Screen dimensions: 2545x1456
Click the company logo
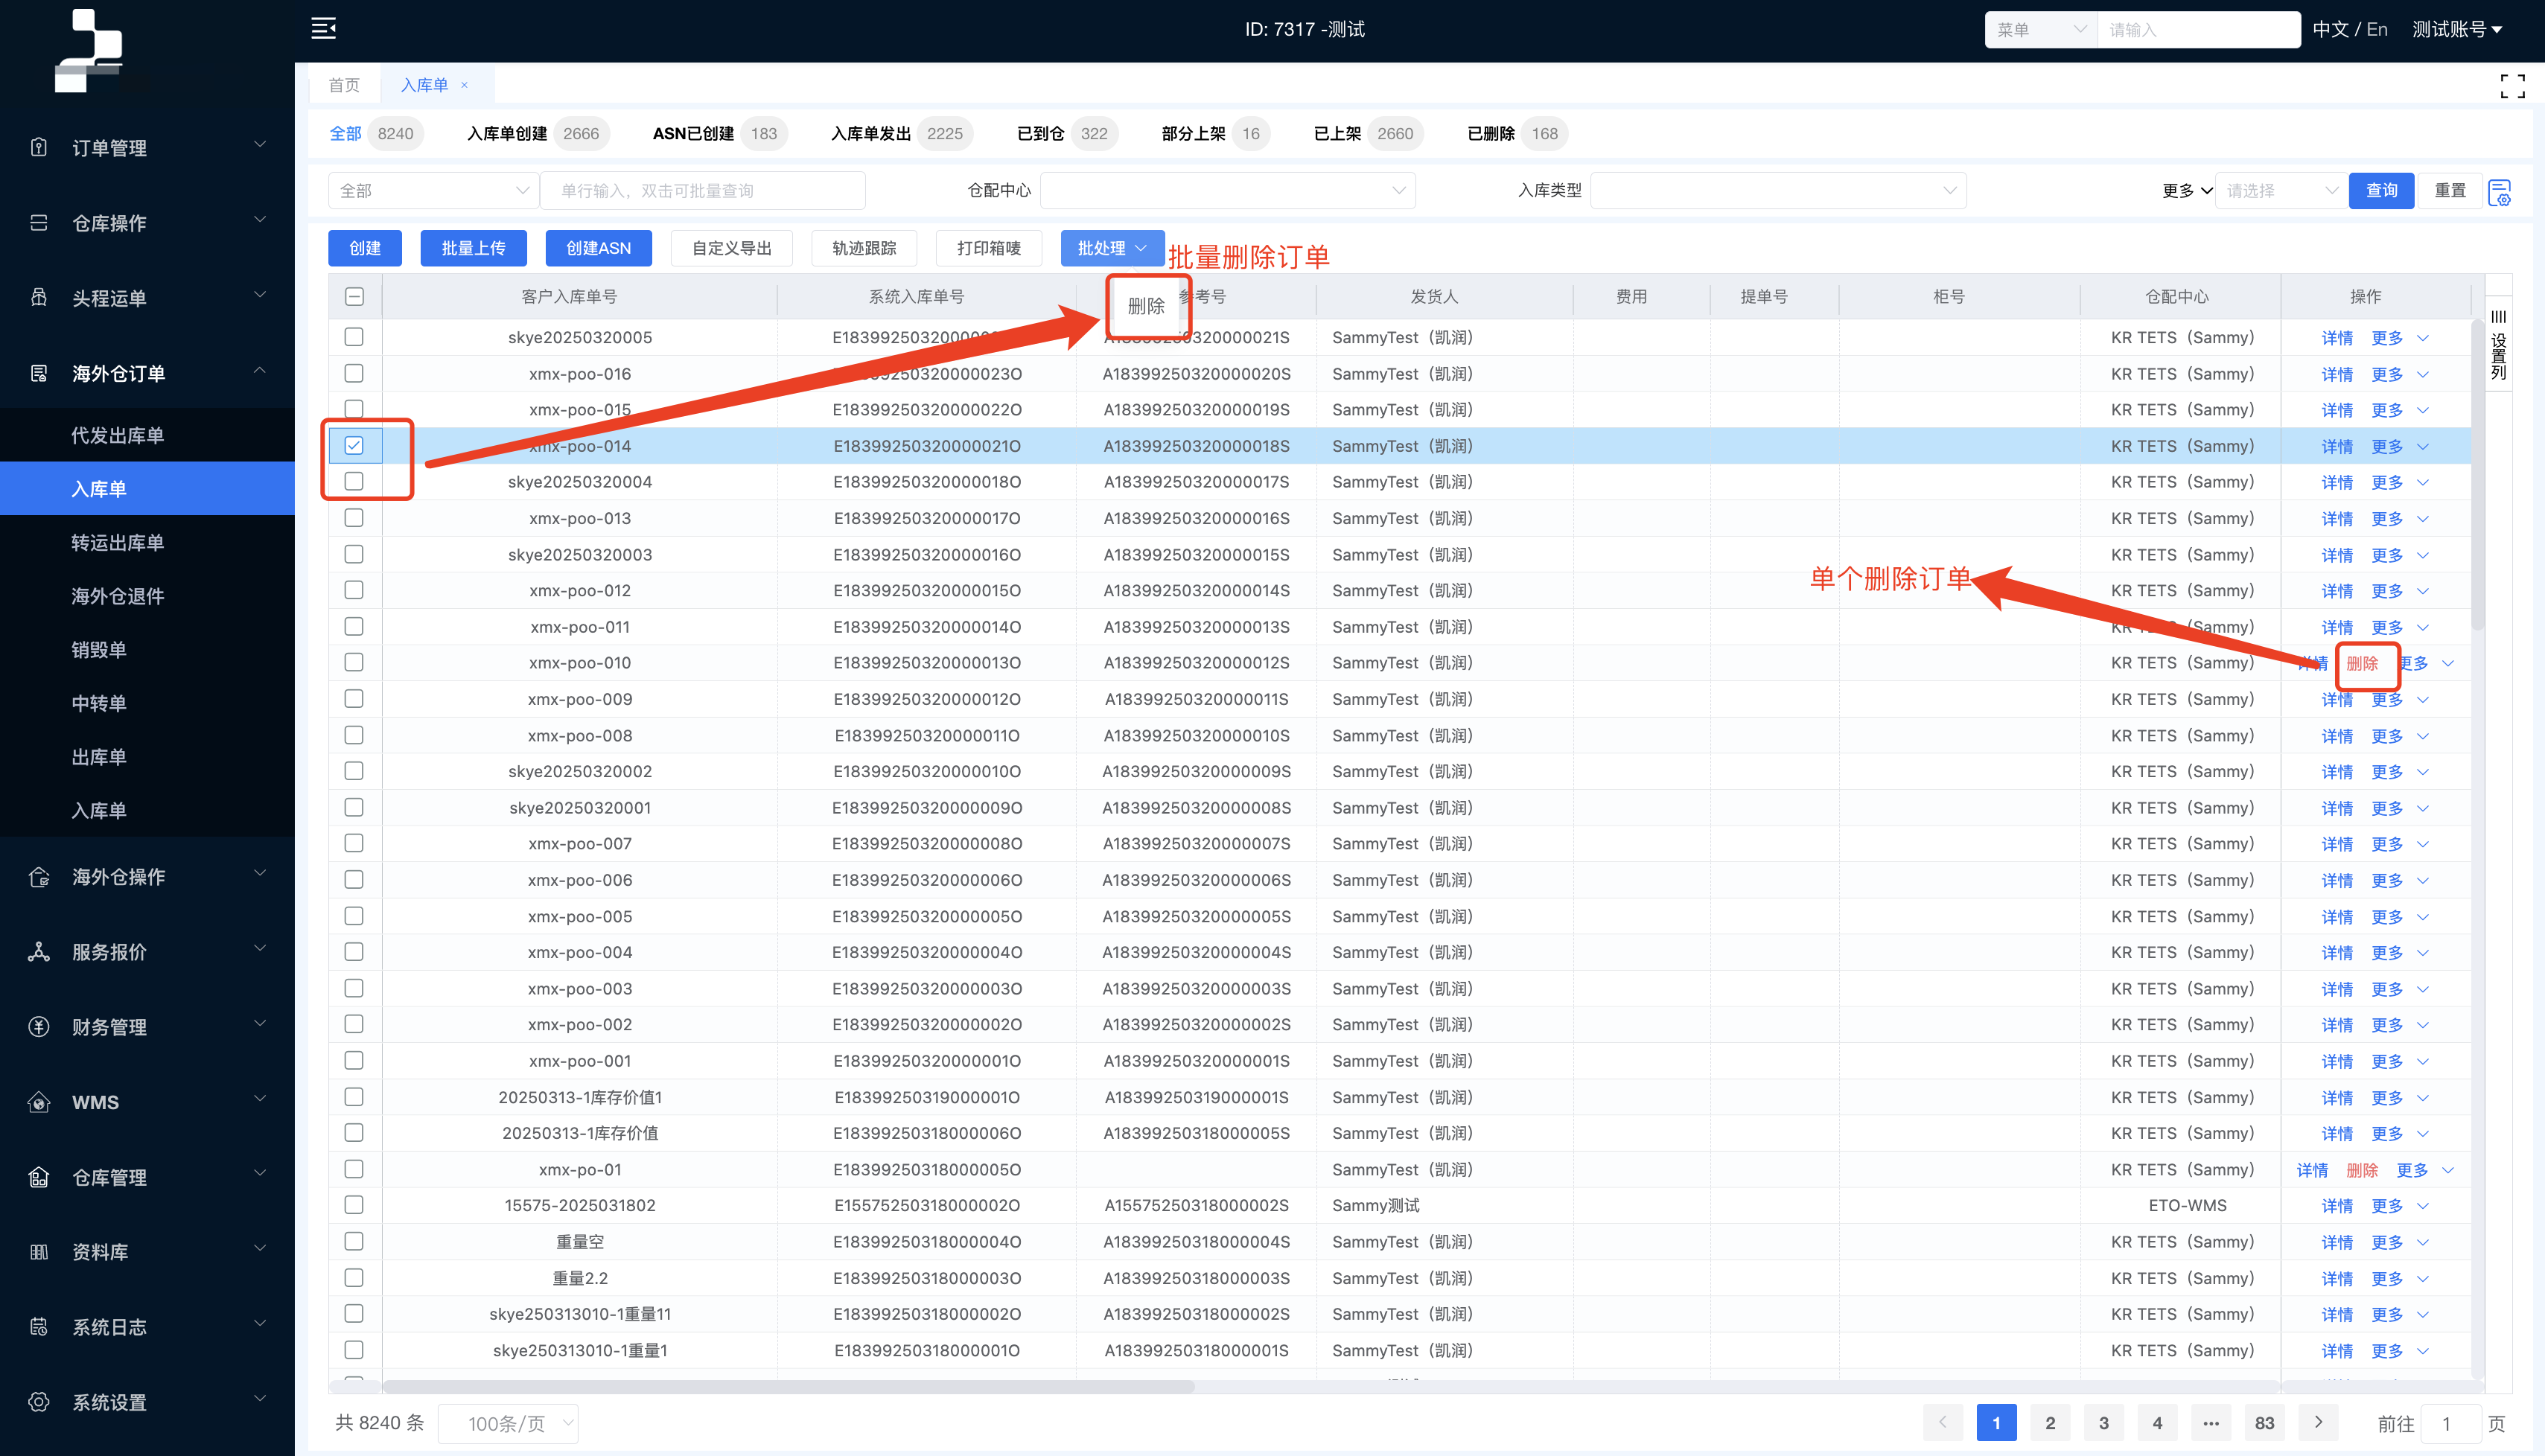(x=89, y=50)
